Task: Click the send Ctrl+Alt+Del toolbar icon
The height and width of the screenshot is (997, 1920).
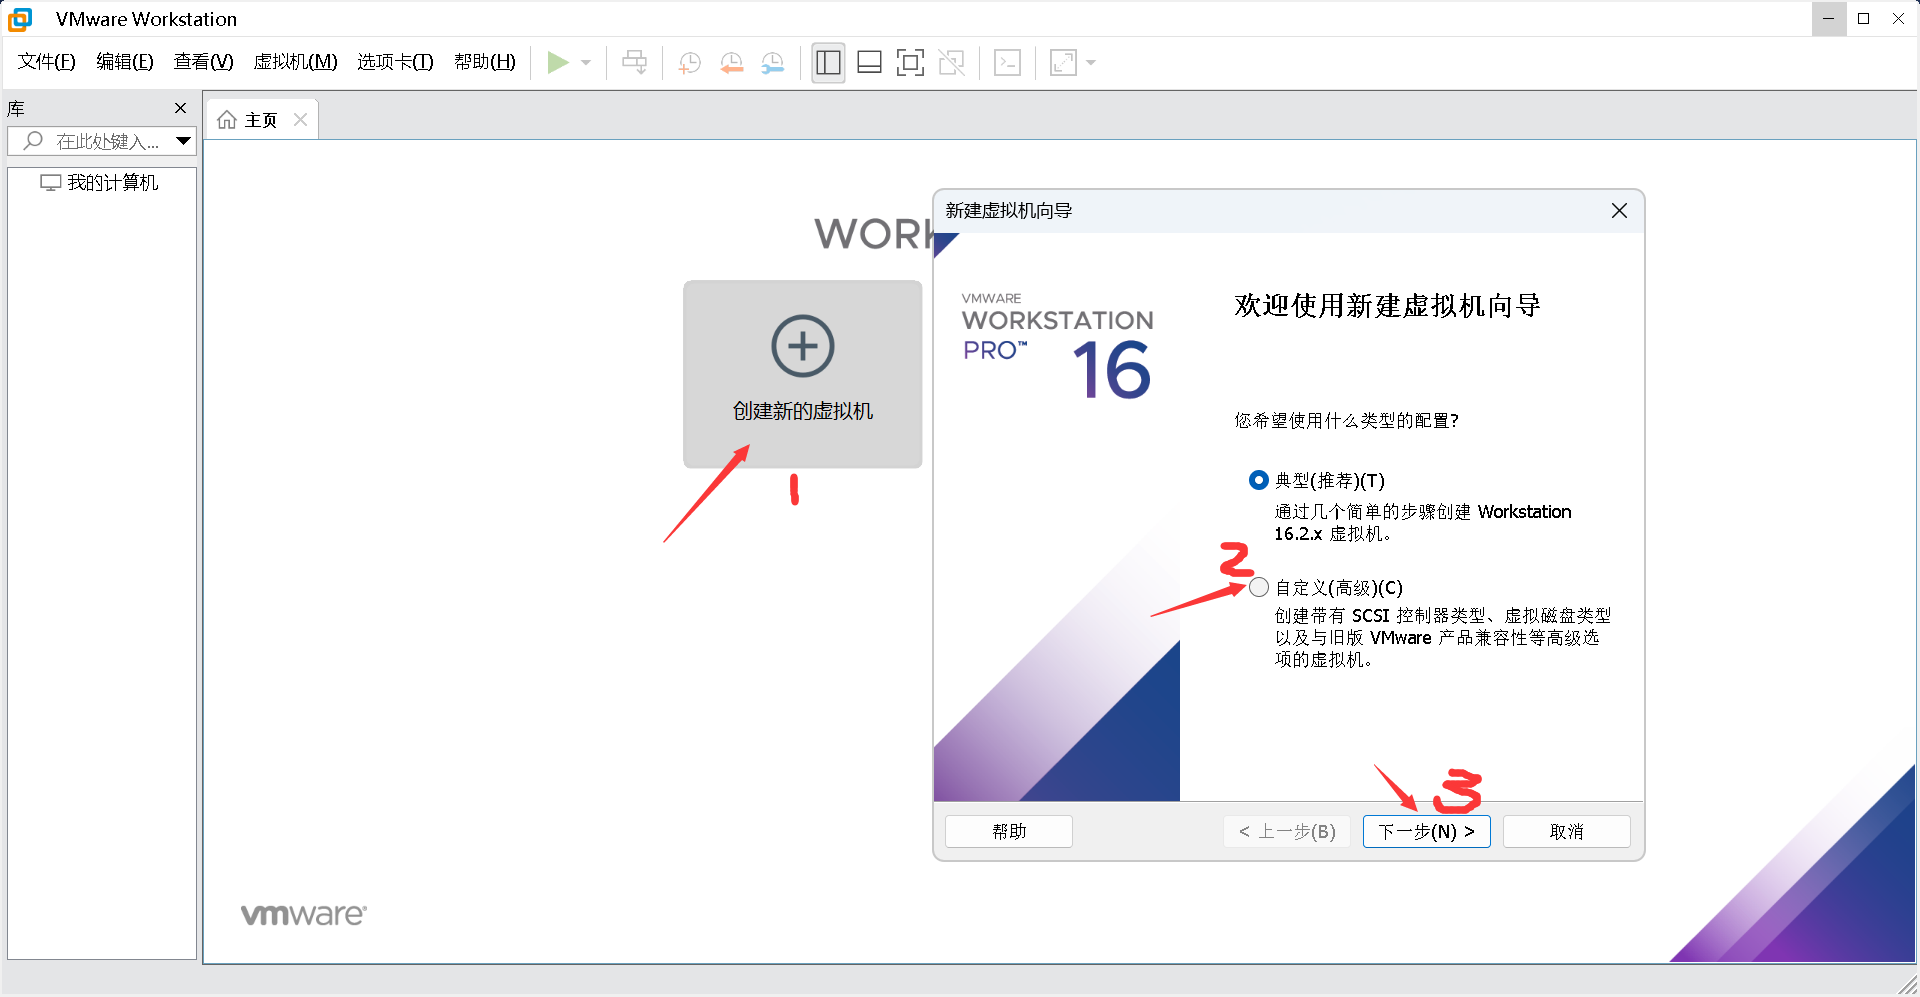Action: coord(634,63)
